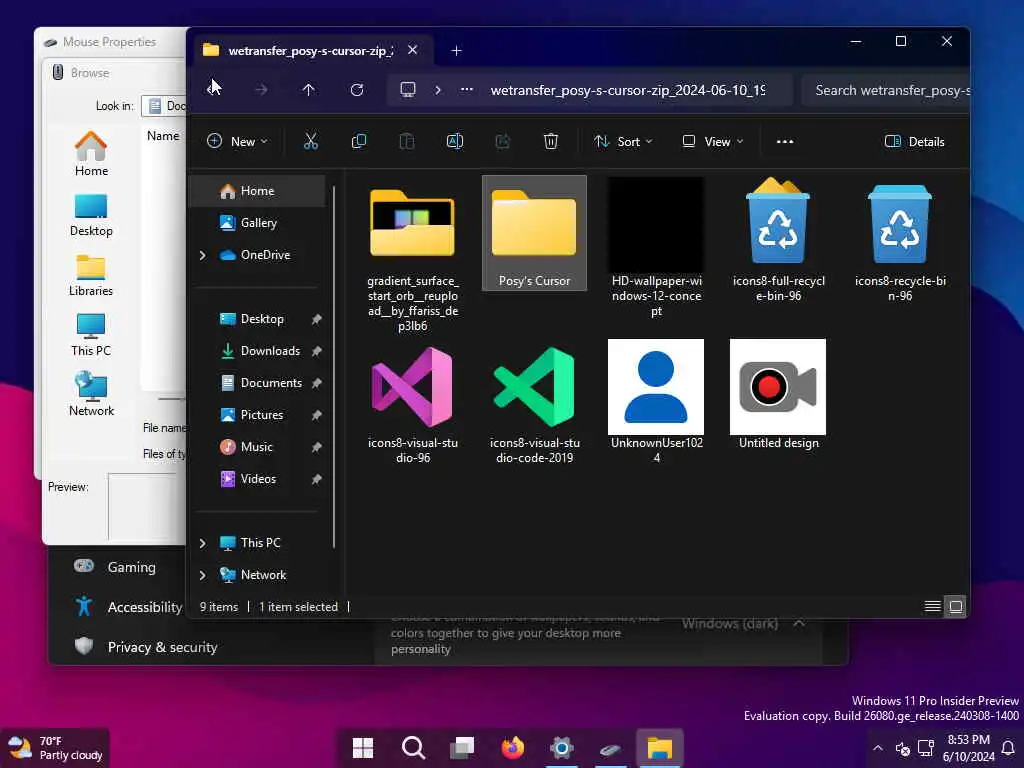
Task: Select icons8-full-recycle-bin-96 file
Action: (x=778, y=239)
